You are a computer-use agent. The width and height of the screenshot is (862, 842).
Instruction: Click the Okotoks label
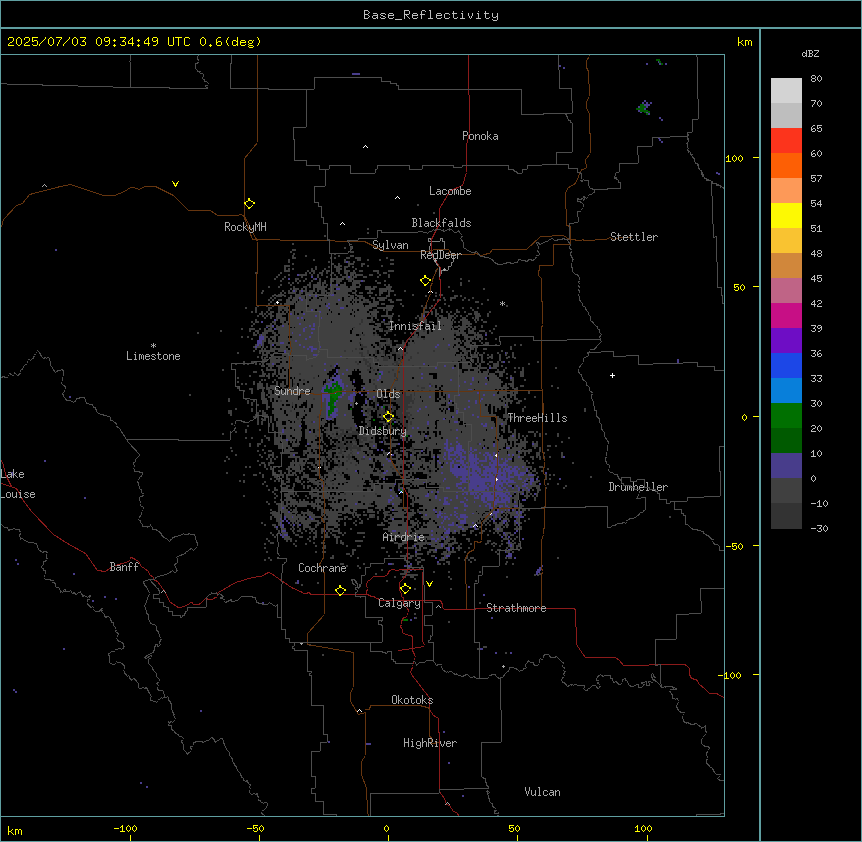click(x=412, y=700)
